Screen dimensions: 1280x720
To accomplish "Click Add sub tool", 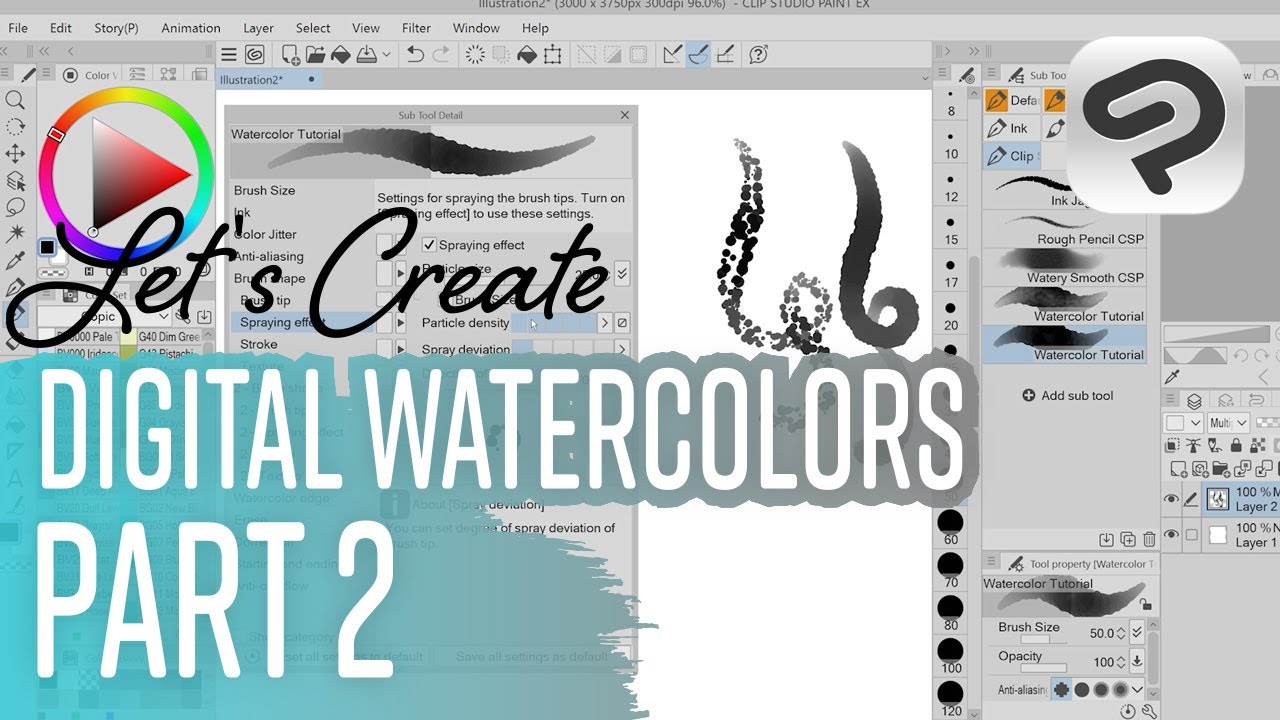I will tap(1068, 395).
